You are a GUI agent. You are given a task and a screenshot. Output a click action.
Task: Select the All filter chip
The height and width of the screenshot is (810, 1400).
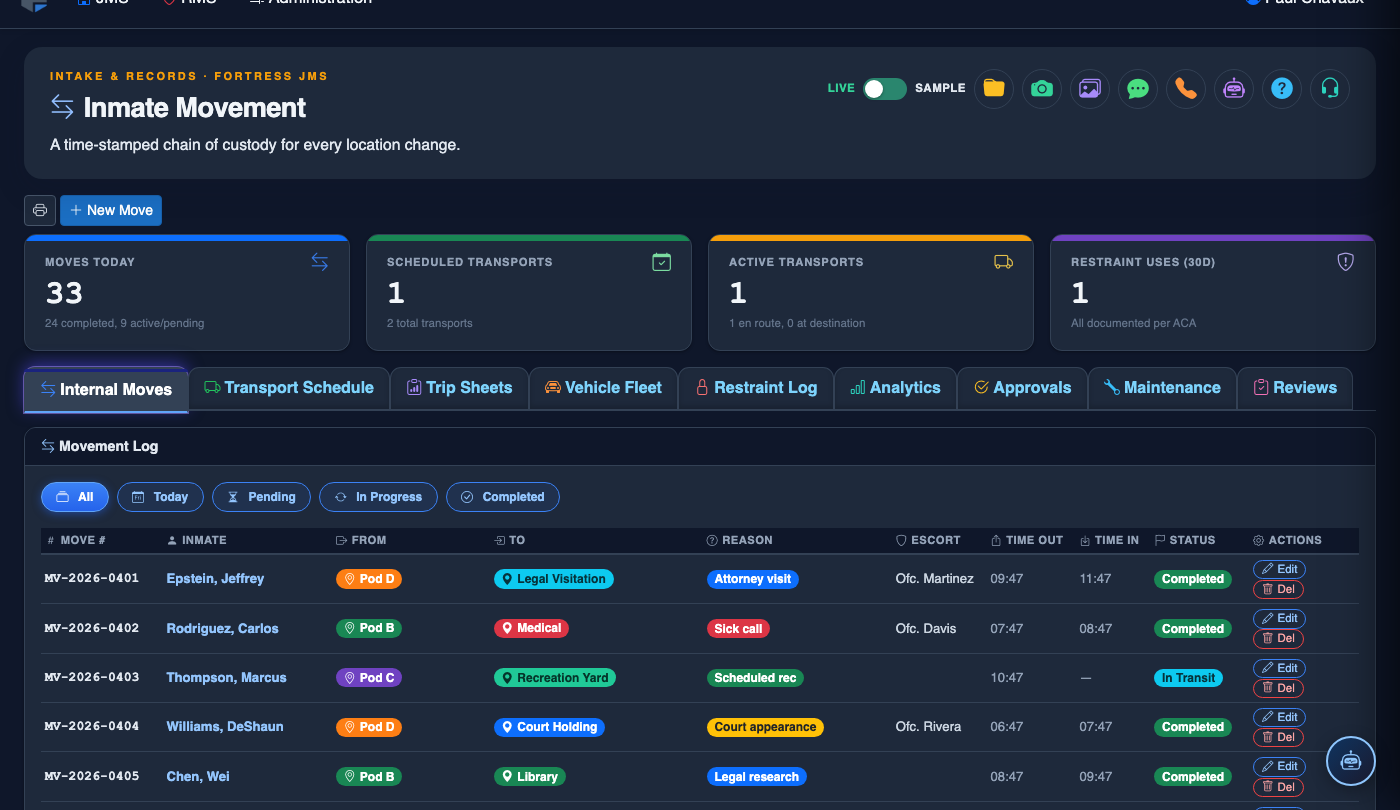click(75, 497)
